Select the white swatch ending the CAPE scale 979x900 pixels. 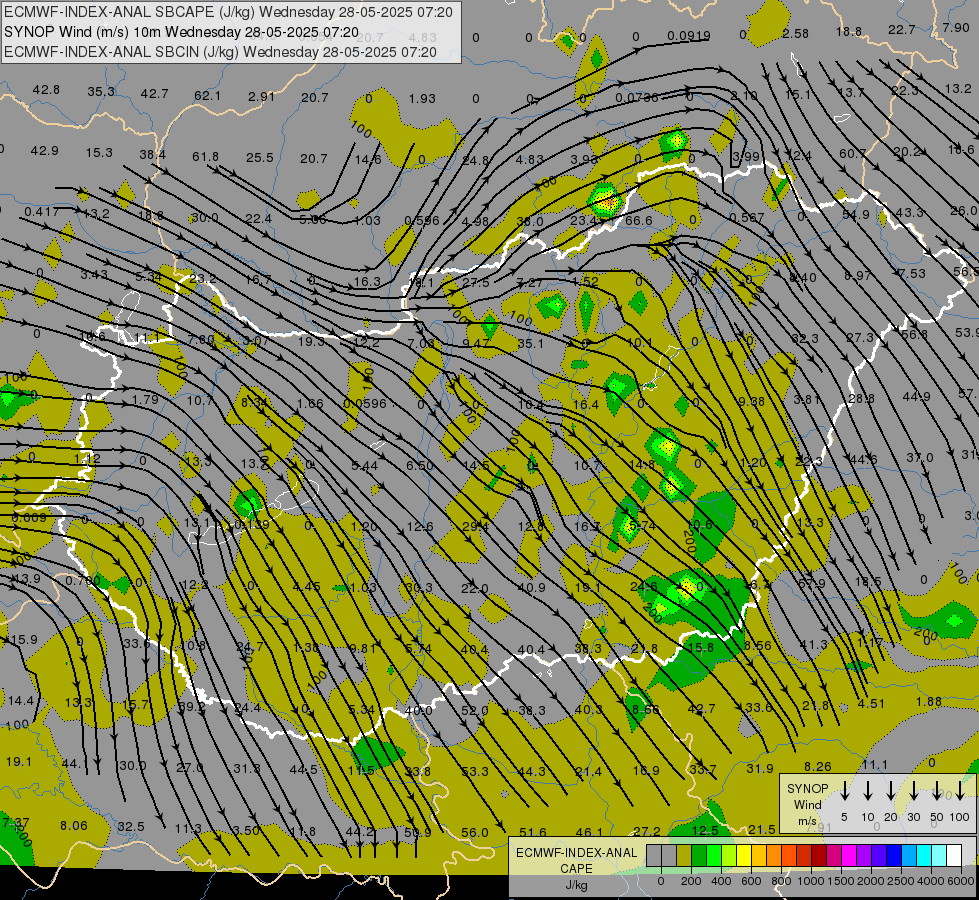pyautogui.click(x=953, y=855)
